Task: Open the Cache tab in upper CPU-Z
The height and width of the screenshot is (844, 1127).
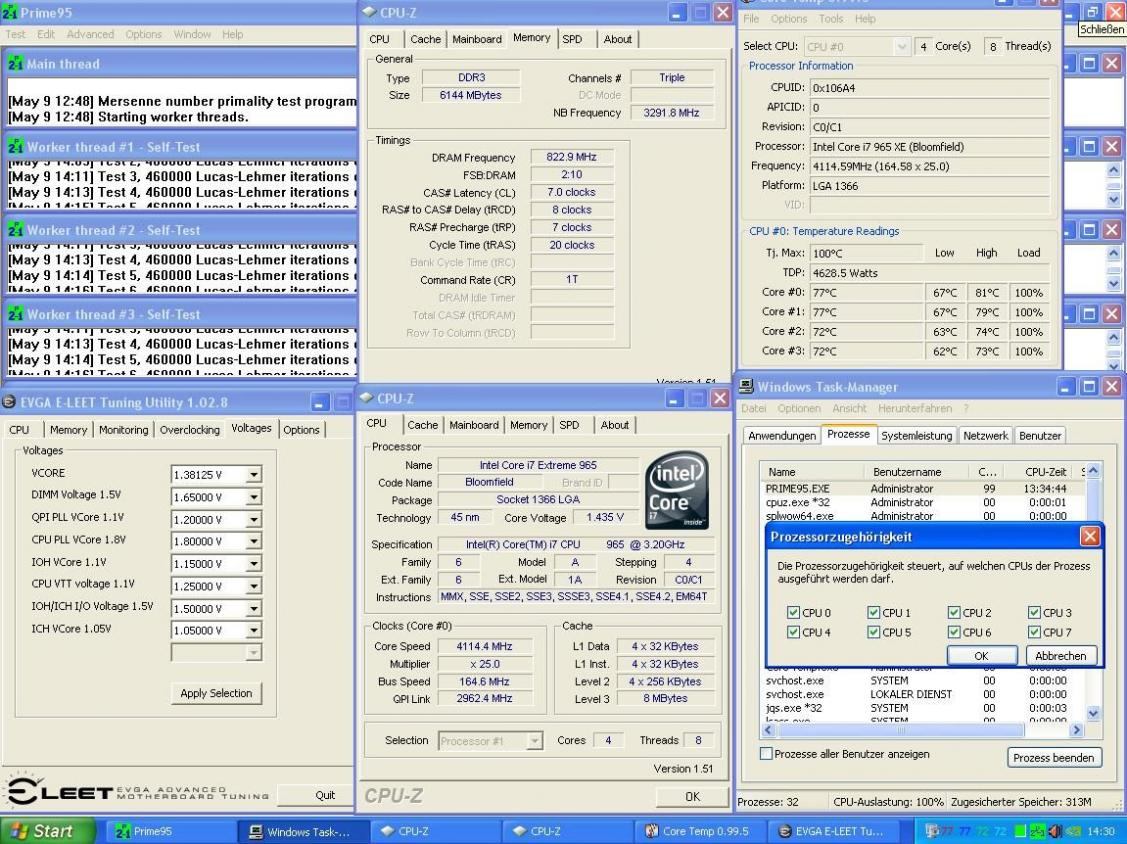Action: 426,39
